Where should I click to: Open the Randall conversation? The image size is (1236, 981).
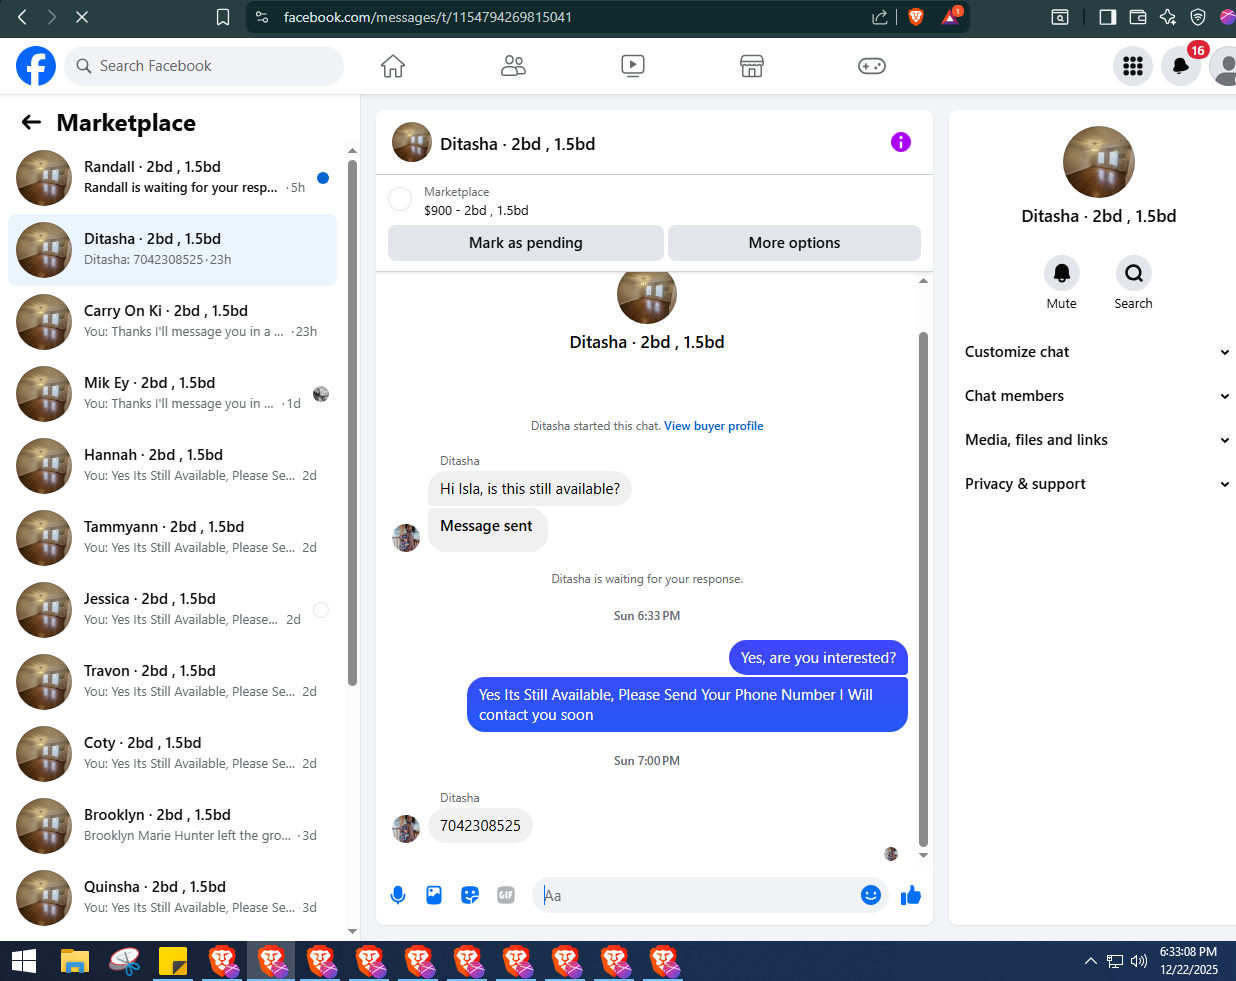172,178
